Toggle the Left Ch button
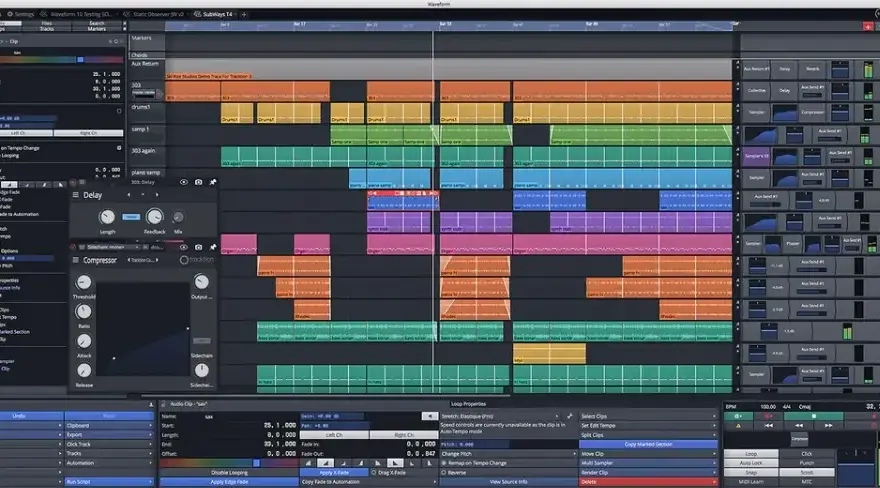This screenshot has width=880, height=488. [334, 435]
